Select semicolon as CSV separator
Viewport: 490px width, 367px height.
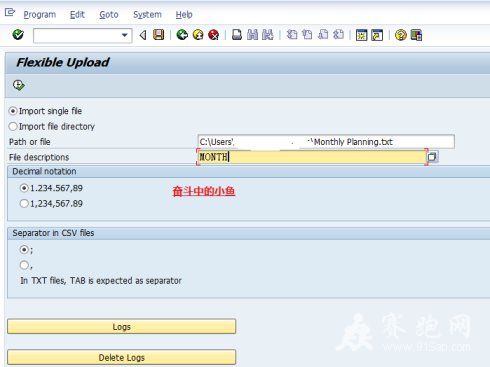[24, 249]
